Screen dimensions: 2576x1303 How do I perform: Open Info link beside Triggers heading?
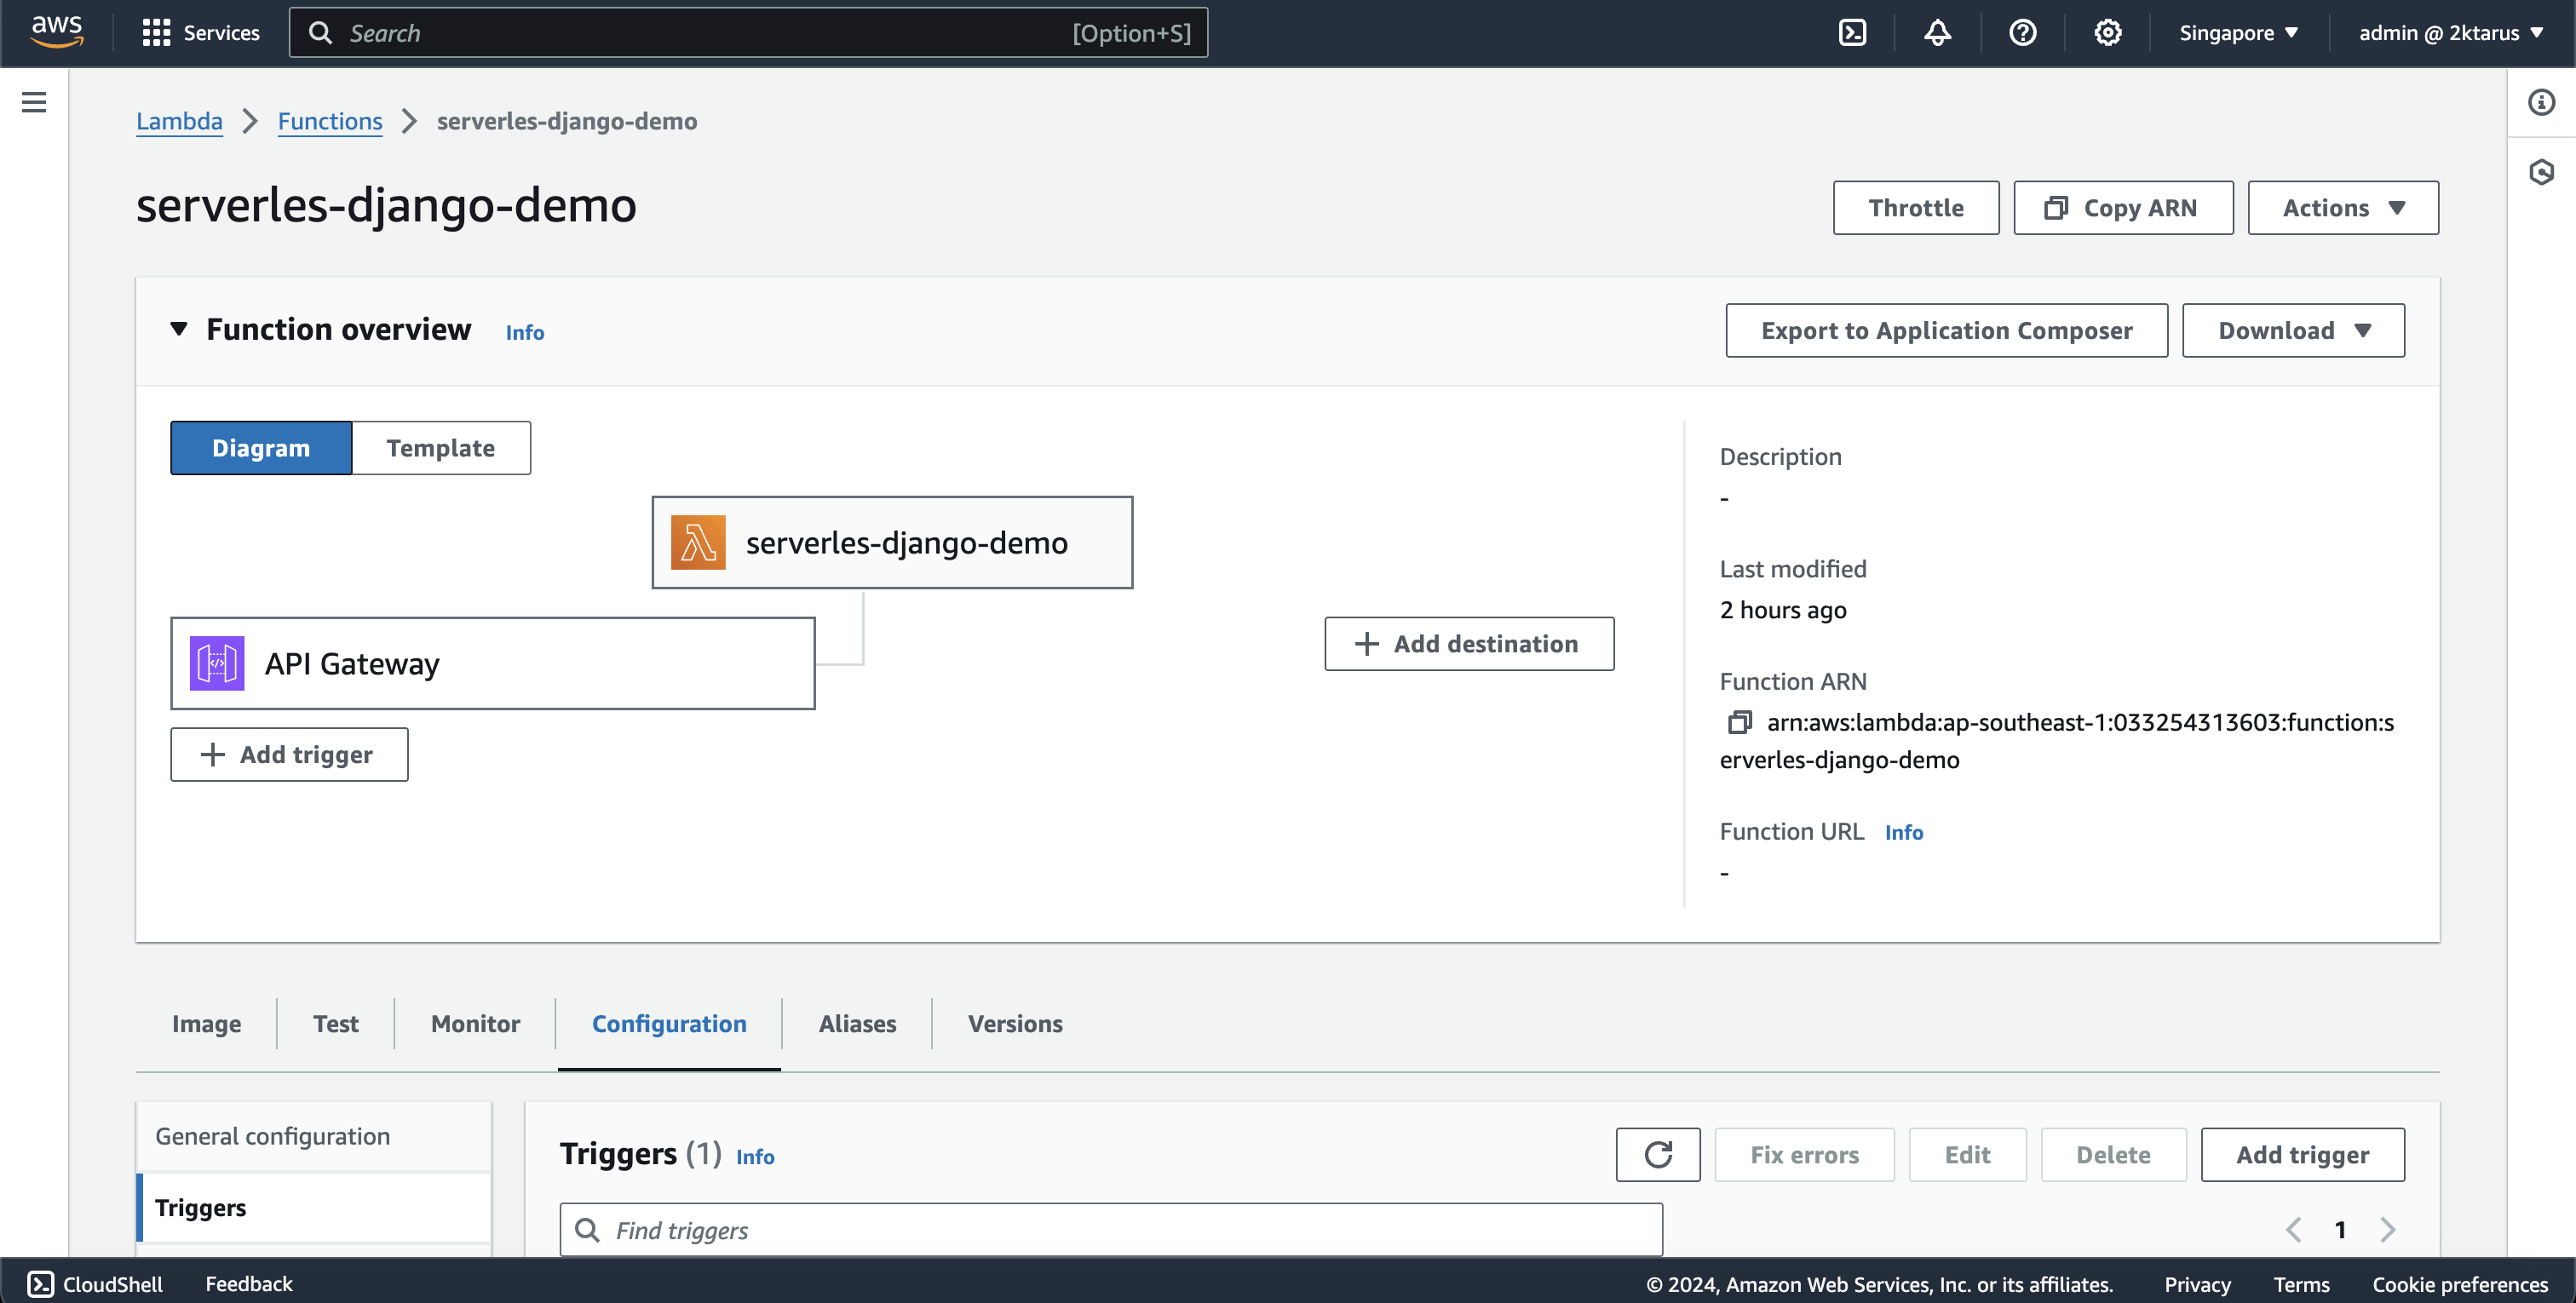[x=755, y=1156]
